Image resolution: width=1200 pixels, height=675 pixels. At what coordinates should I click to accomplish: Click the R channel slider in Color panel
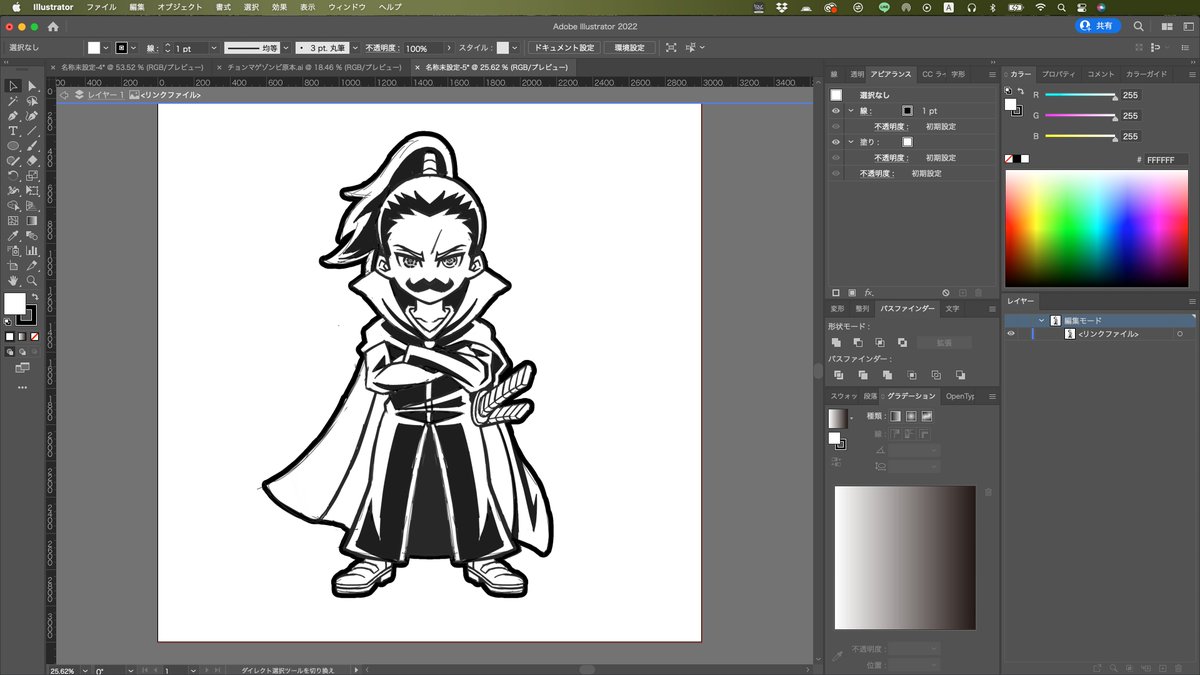tap(1080, 95)
